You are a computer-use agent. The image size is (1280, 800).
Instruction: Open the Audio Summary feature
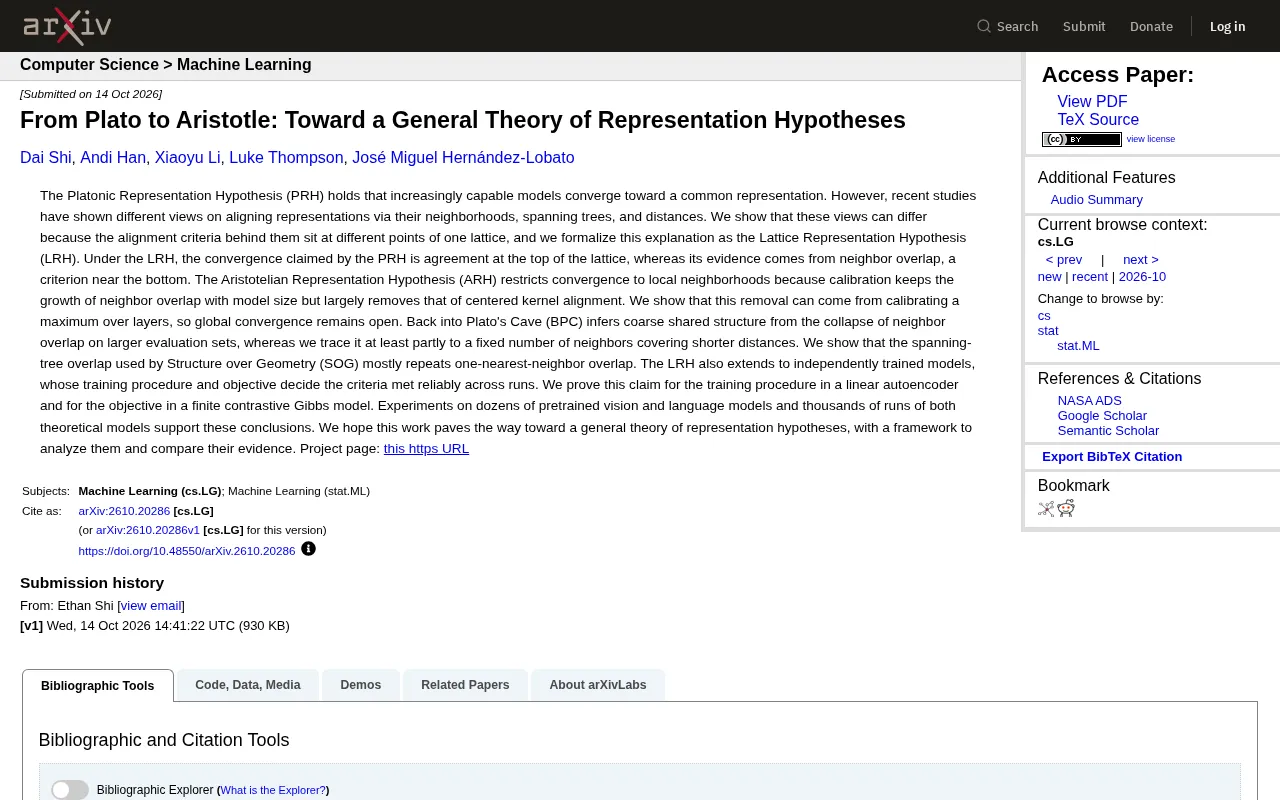point(1096,200)
